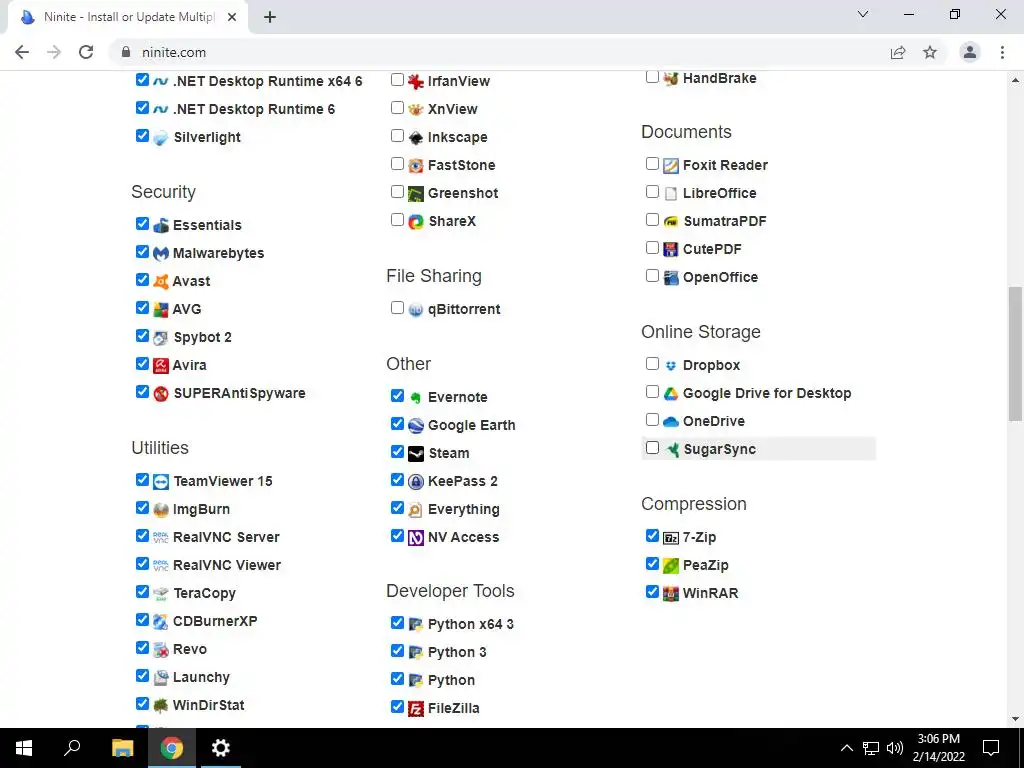The image size is (1024, 768).
Task: Click the AVG app icon
Action: 161,310
